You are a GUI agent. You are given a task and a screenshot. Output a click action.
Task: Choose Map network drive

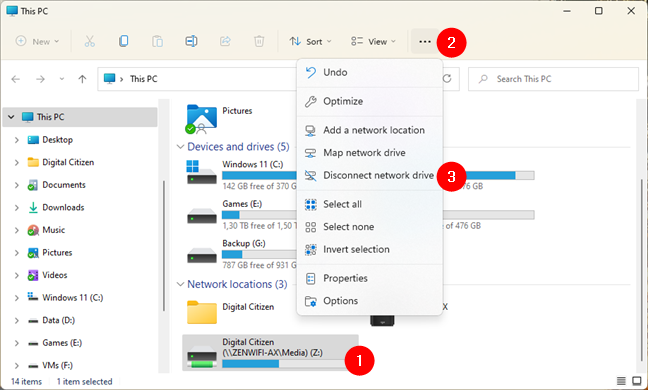[370, 153]
